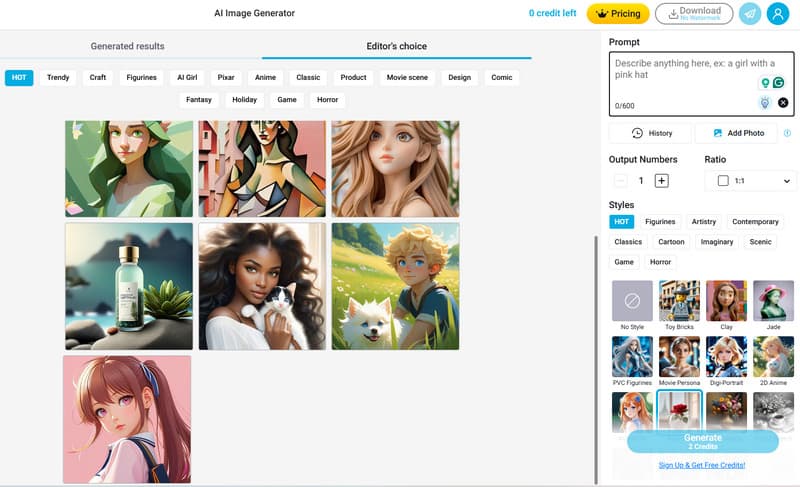Select the Contemporary styles filter
The height and width of the screenshot is (487, 800).
click(x=755, y=222)
